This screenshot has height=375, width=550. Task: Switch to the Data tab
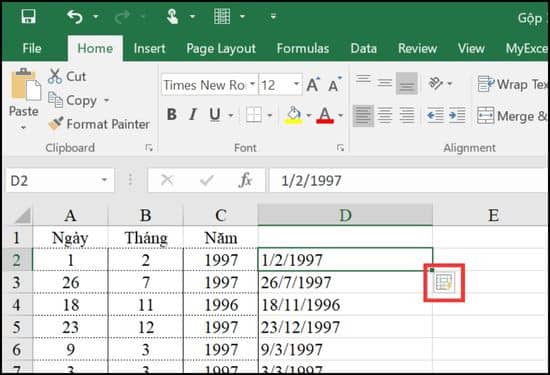pos(363,48)
